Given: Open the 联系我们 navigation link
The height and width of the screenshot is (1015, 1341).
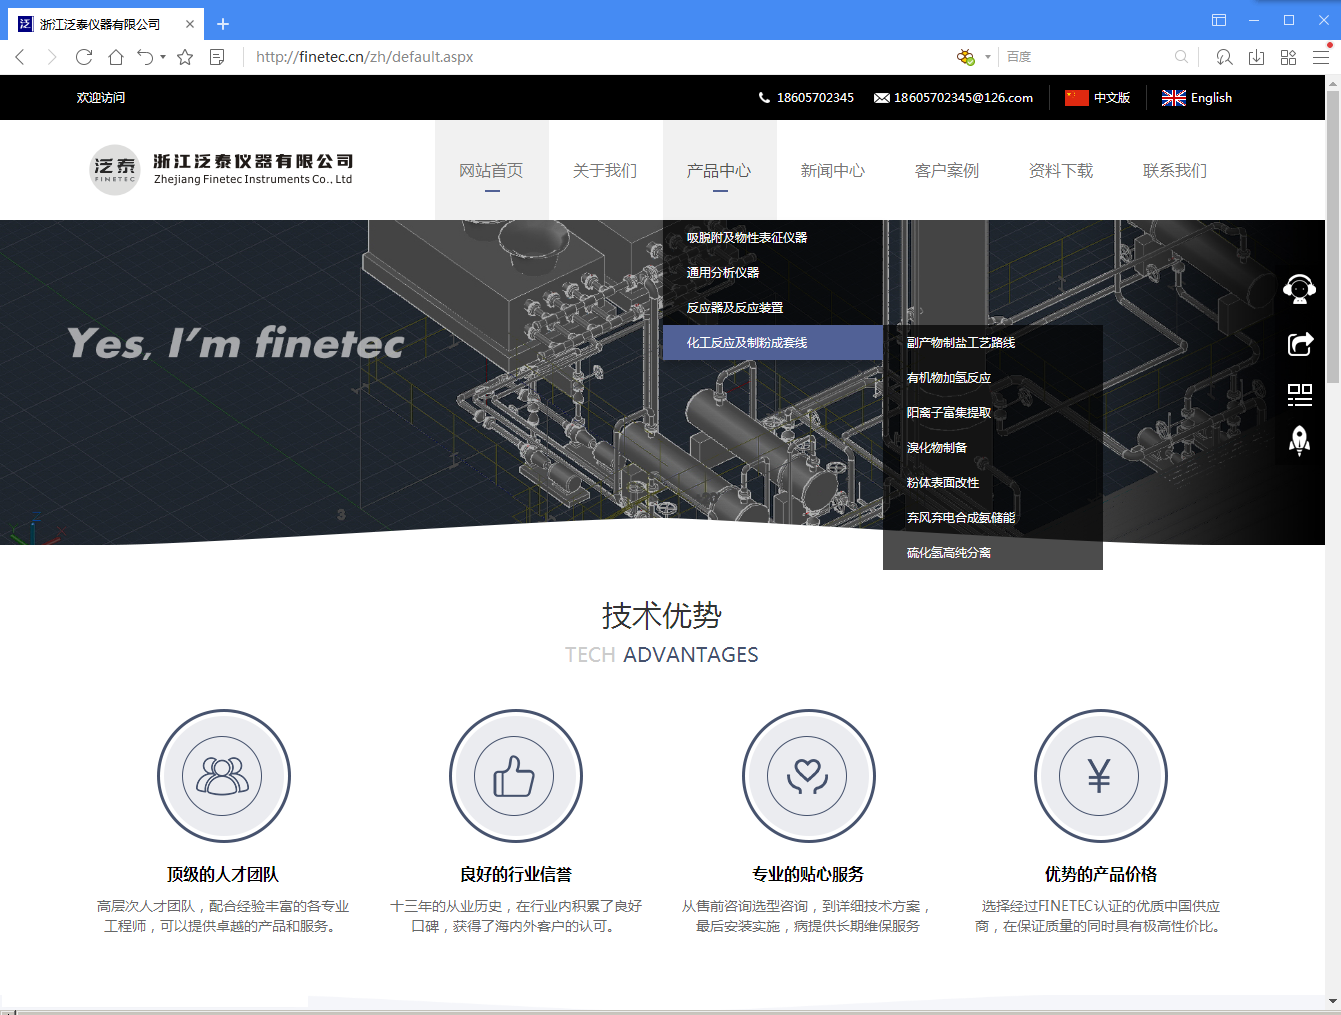Looking at the screenshot, I should coord(1174,171).
